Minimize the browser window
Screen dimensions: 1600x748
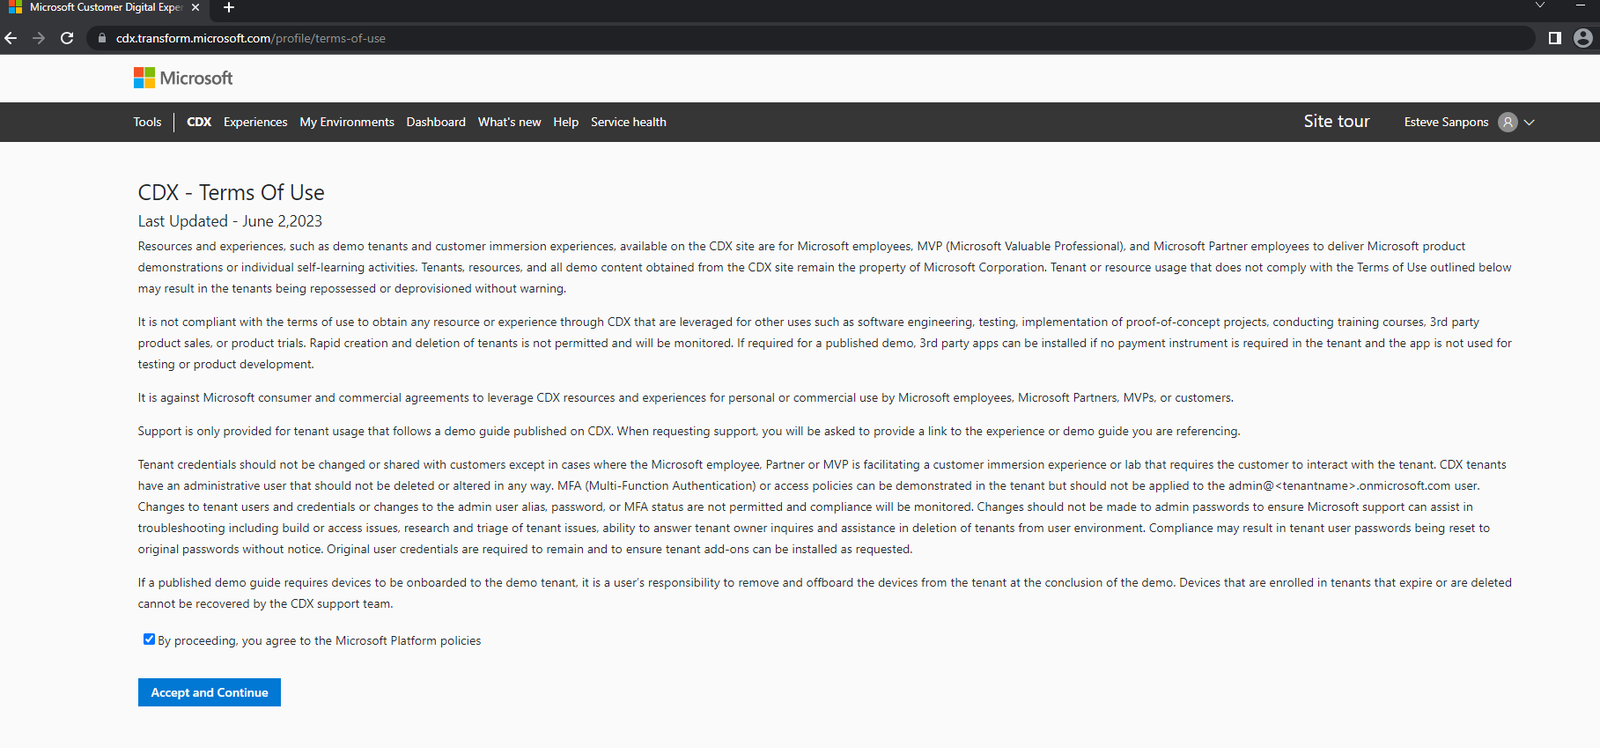coord(1581,6)
